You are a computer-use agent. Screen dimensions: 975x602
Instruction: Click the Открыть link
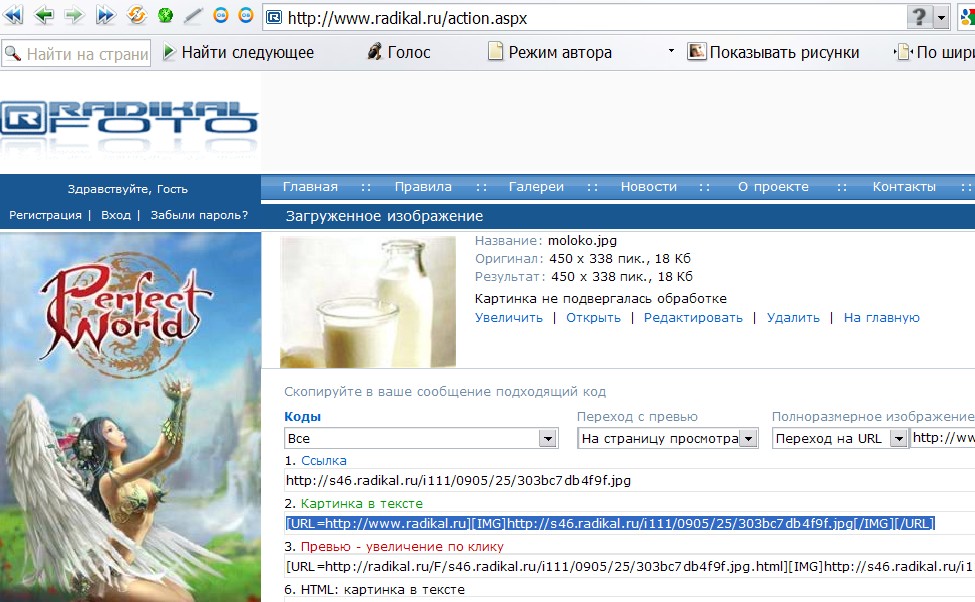pos(593,318)
